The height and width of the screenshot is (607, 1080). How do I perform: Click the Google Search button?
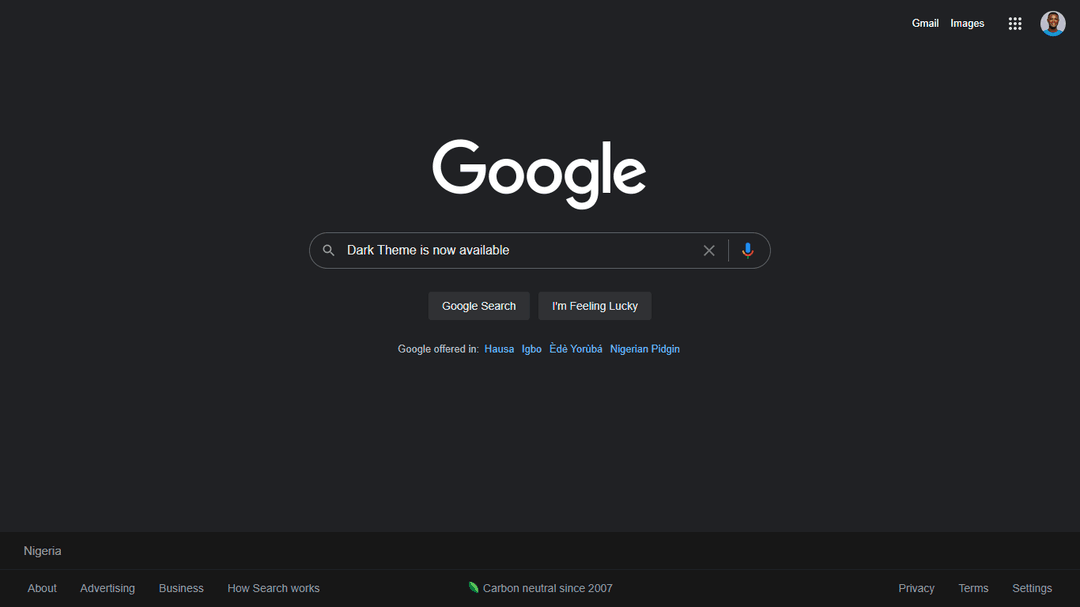coord(479,306)
